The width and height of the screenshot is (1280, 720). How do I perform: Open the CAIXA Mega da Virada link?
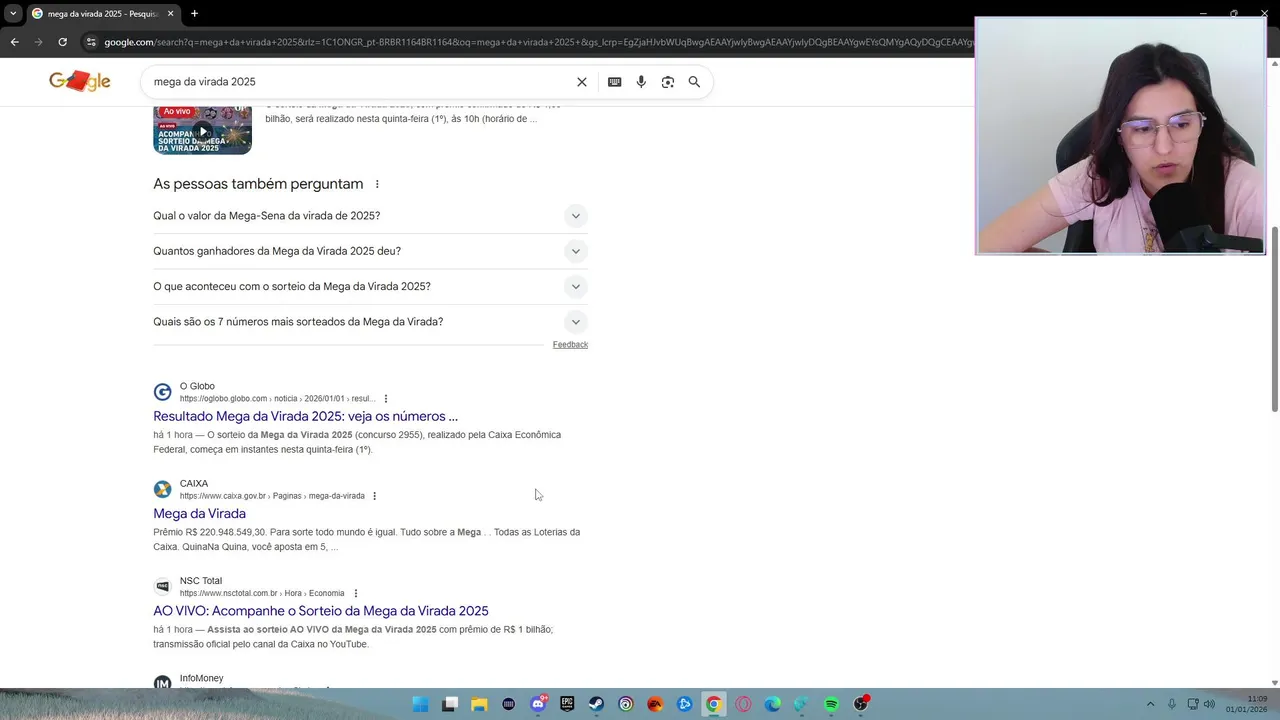[x=199, y=514]
